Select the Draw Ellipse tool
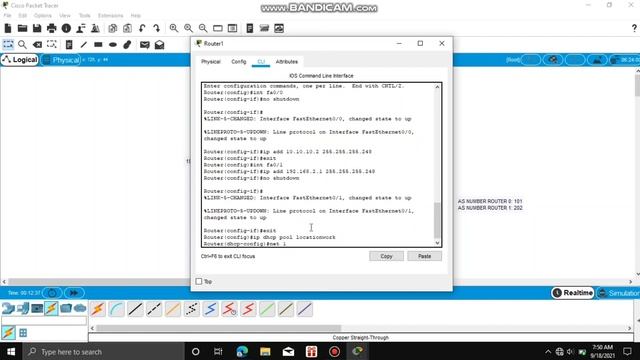The height and width of the screenshot is (360, 640). tap(113, 44)
